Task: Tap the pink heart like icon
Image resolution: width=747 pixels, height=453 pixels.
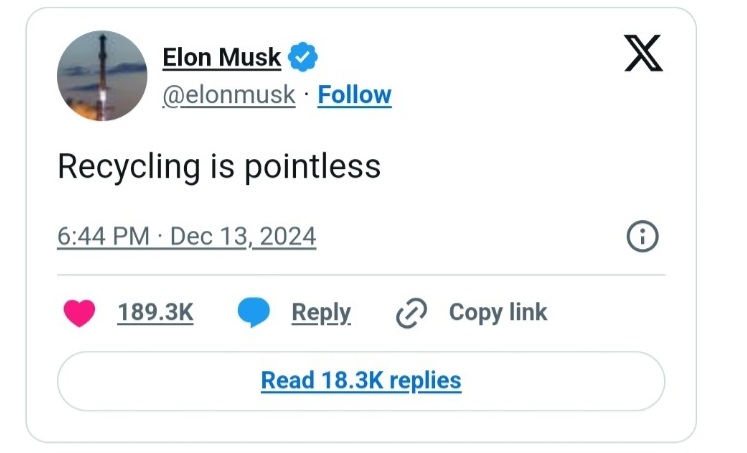Action: point(79,313)
